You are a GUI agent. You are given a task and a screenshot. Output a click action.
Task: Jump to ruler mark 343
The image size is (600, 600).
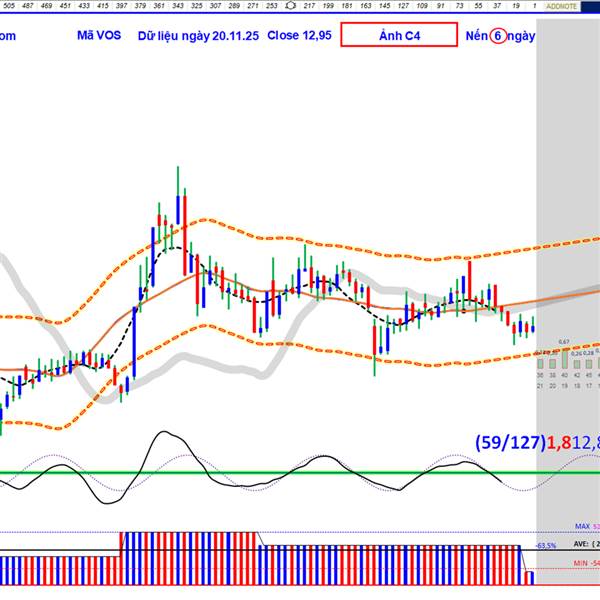178,6
